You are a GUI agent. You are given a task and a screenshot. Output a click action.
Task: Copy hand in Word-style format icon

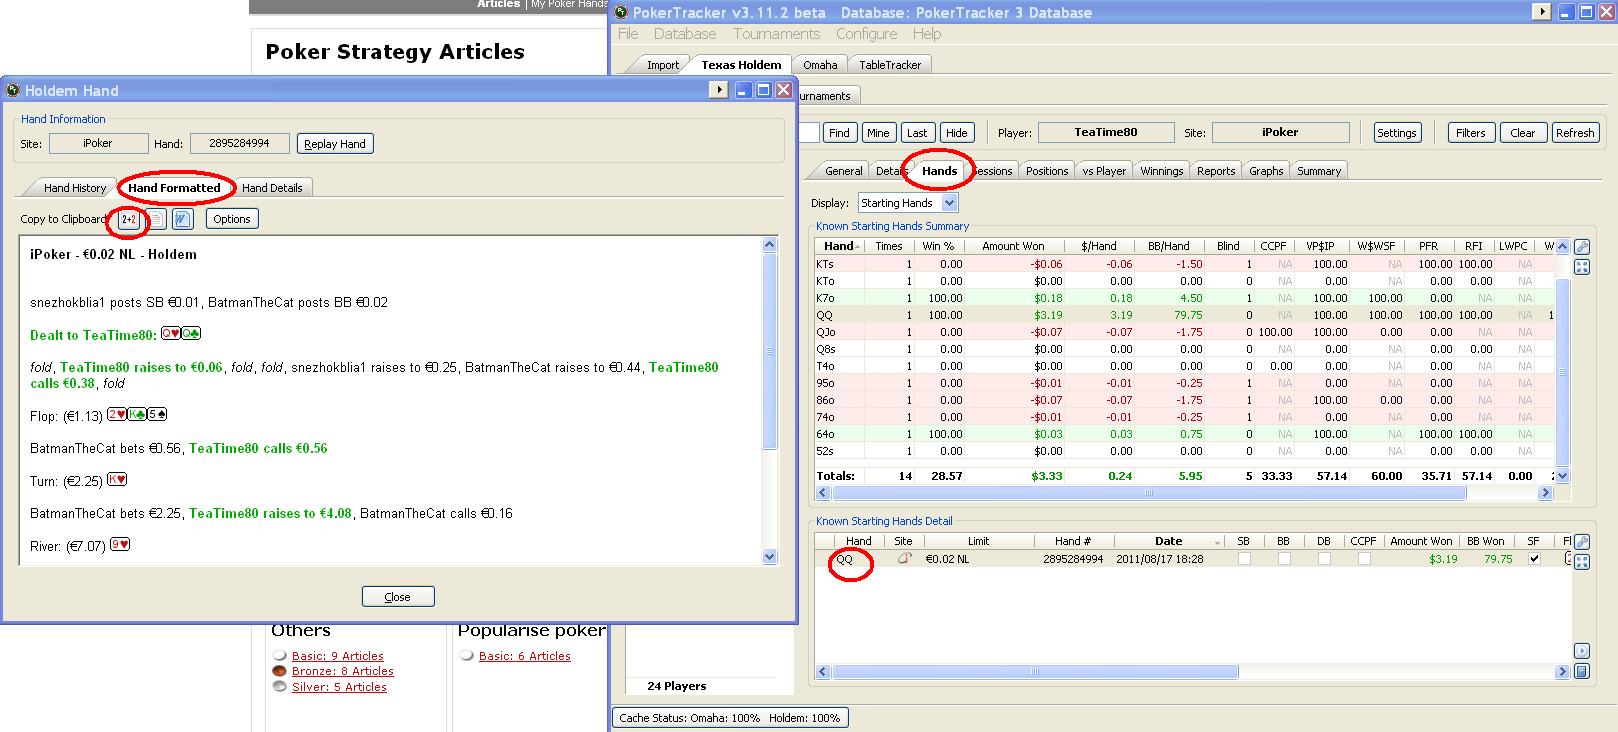click(182, 219)
